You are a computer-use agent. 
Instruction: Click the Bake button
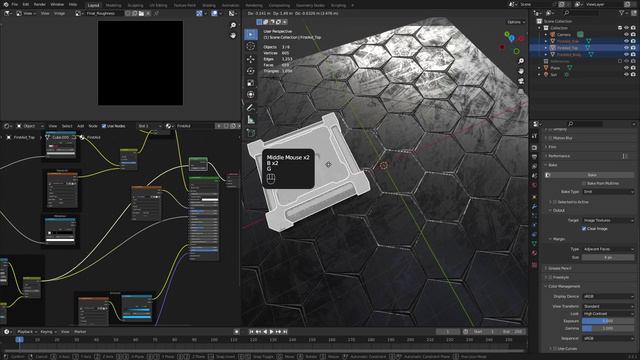[592, 175]
